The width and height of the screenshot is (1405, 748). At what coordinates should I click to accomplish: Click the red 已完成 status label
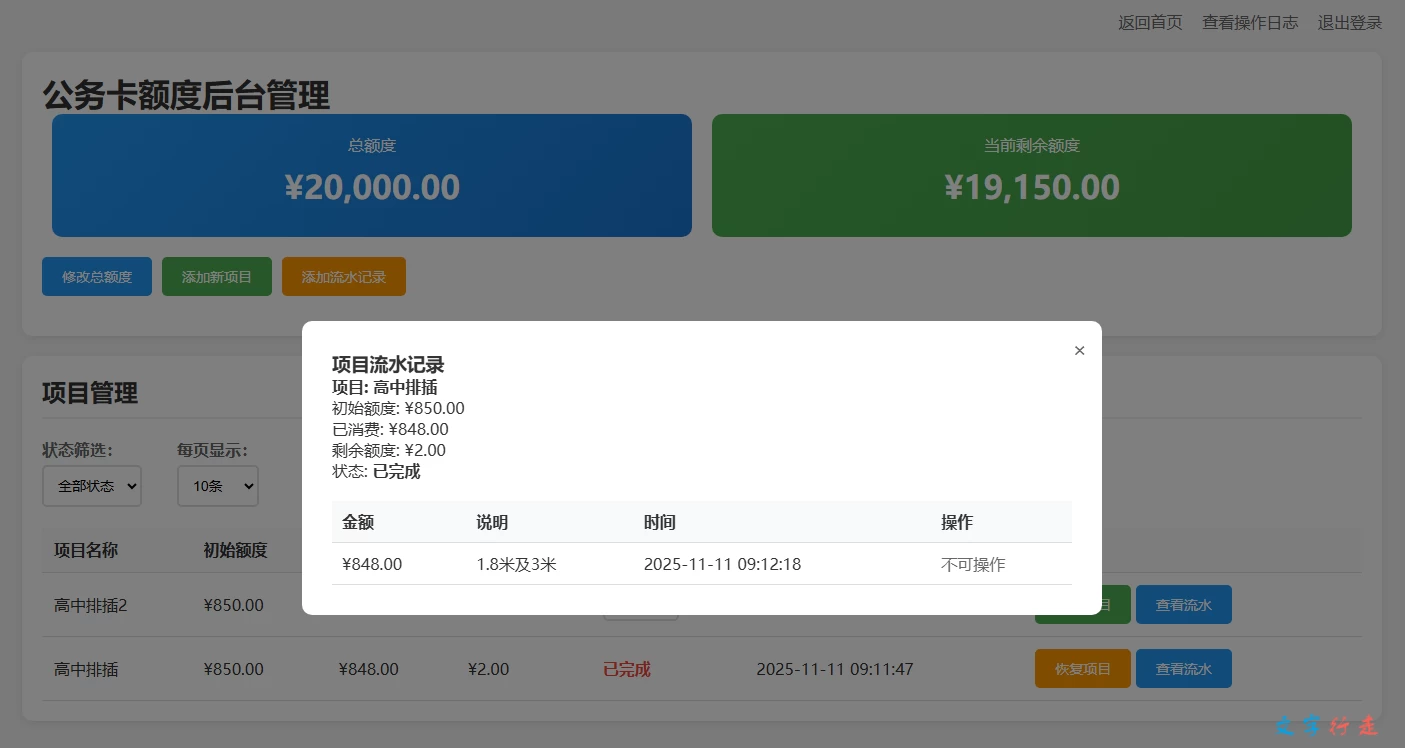(626, 669)
